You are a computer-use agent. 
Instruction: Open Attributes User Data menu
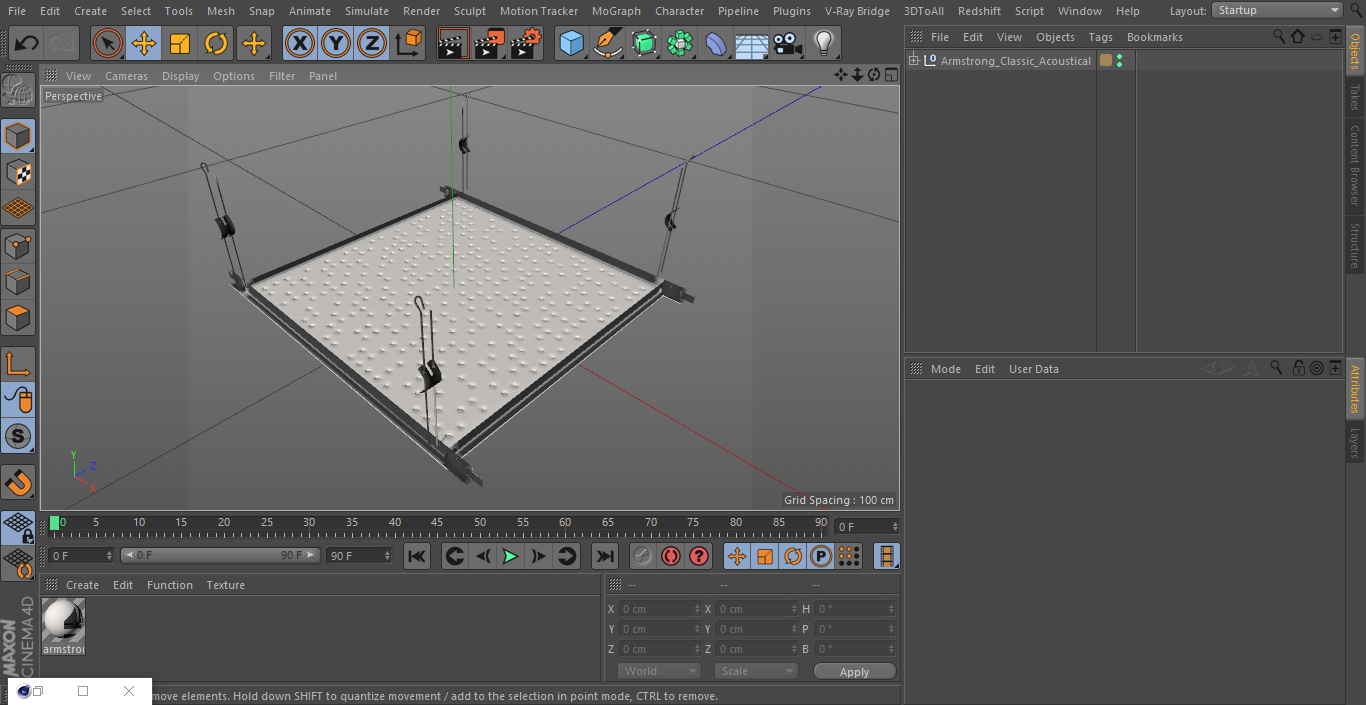coord(1033,369)
